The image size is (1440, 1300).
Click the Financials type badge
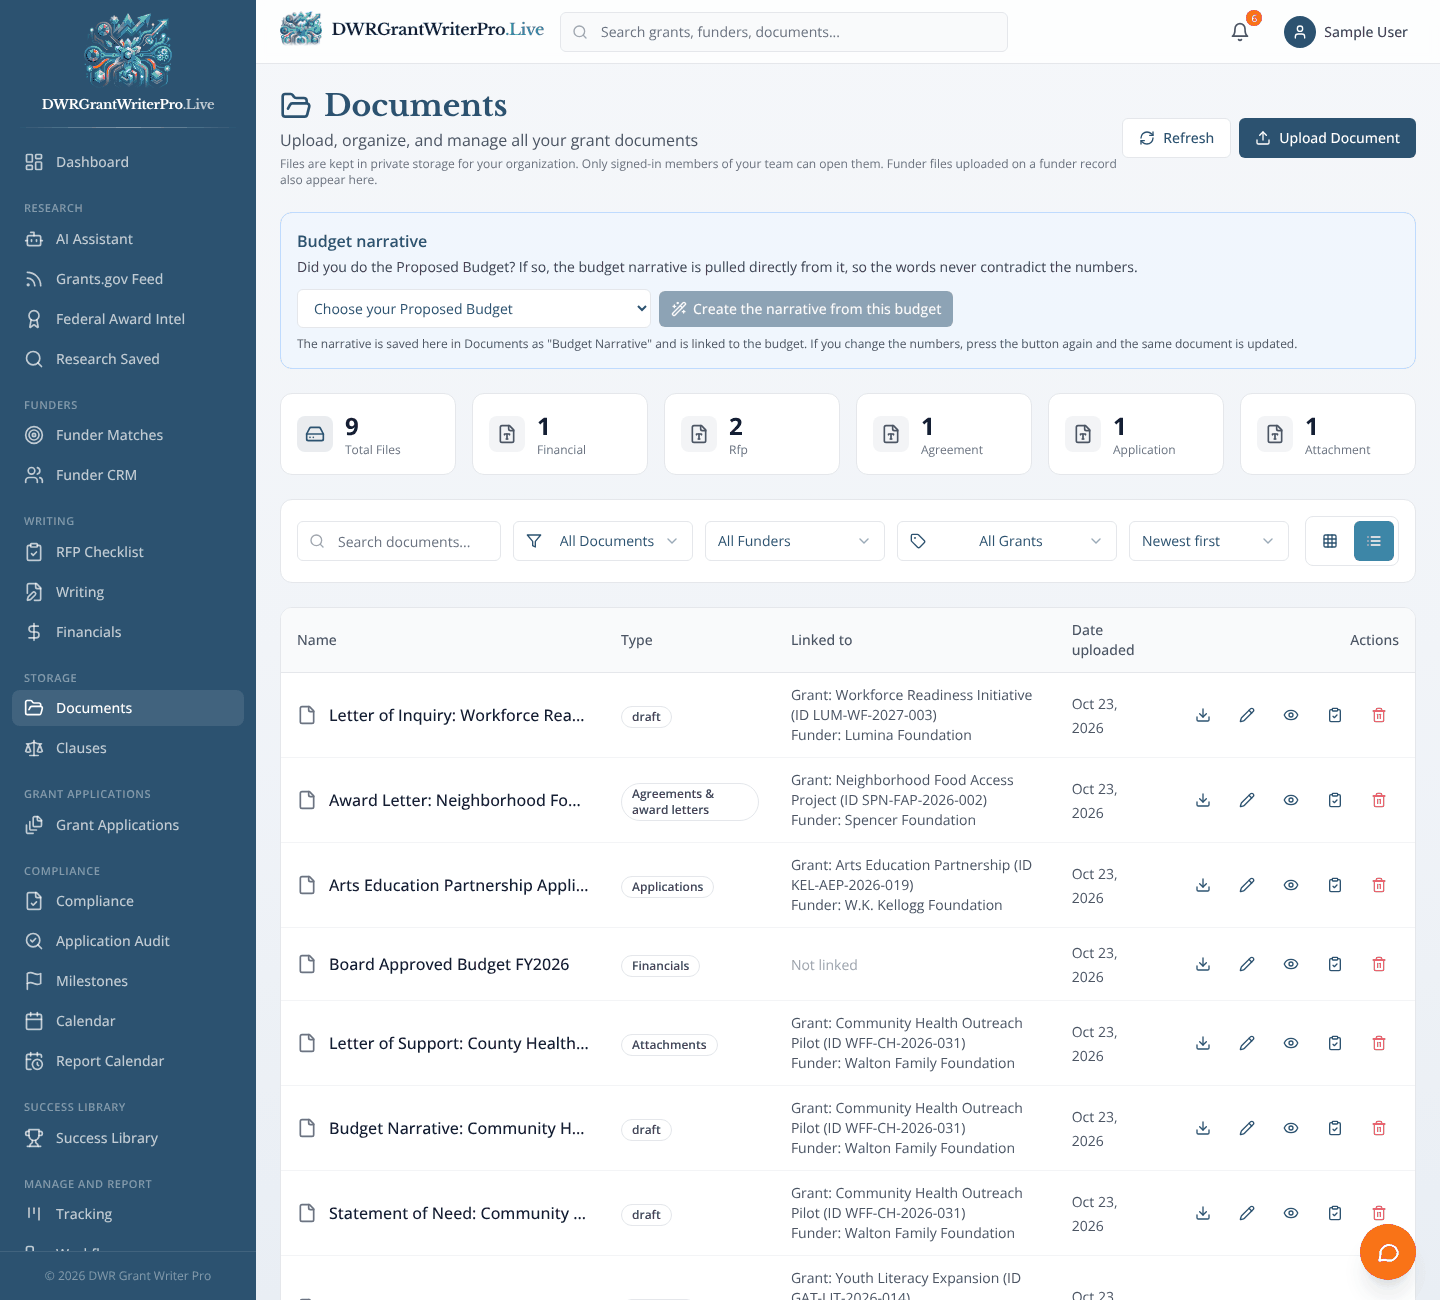tap(660, 966)
